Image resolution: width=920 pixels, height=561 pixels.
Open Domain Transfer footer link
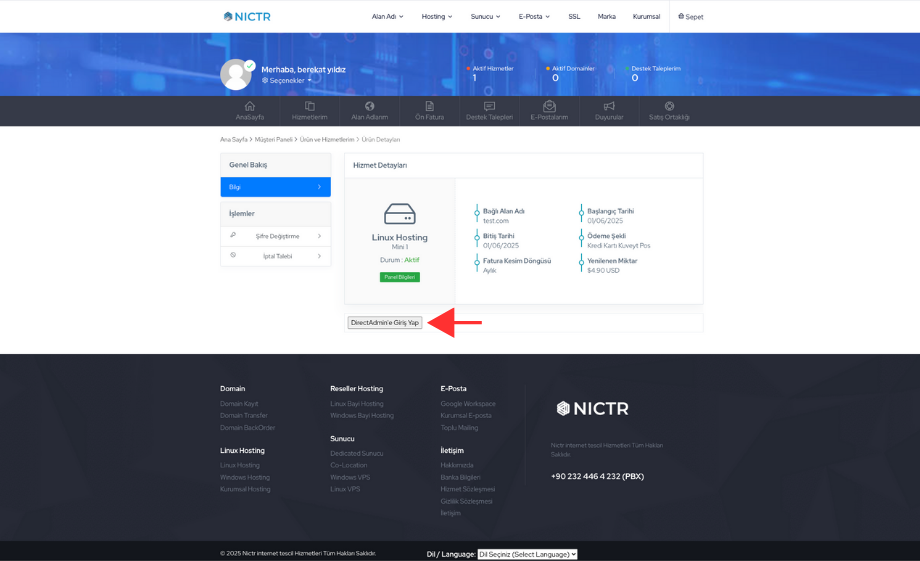pos(243,415)
